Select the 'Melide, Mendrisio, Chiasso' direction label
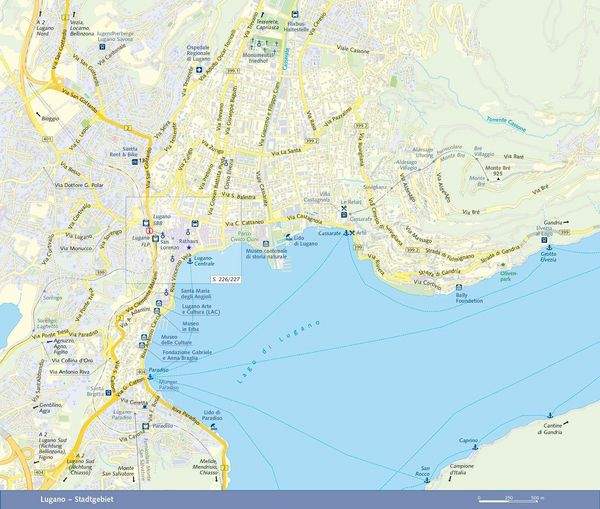Viewport: 600px width, 509px height. tap(207, 467)
